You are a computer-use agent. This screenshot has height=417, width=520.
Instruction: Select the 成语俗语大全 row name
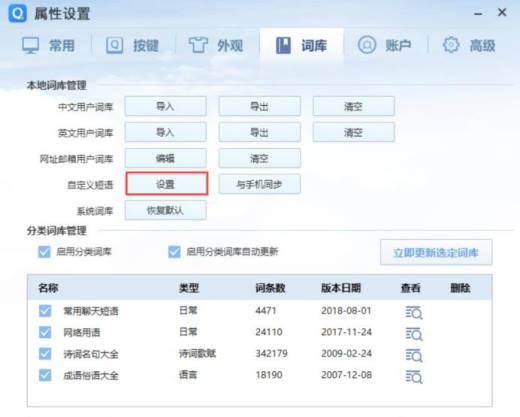[x=91, y=375]
